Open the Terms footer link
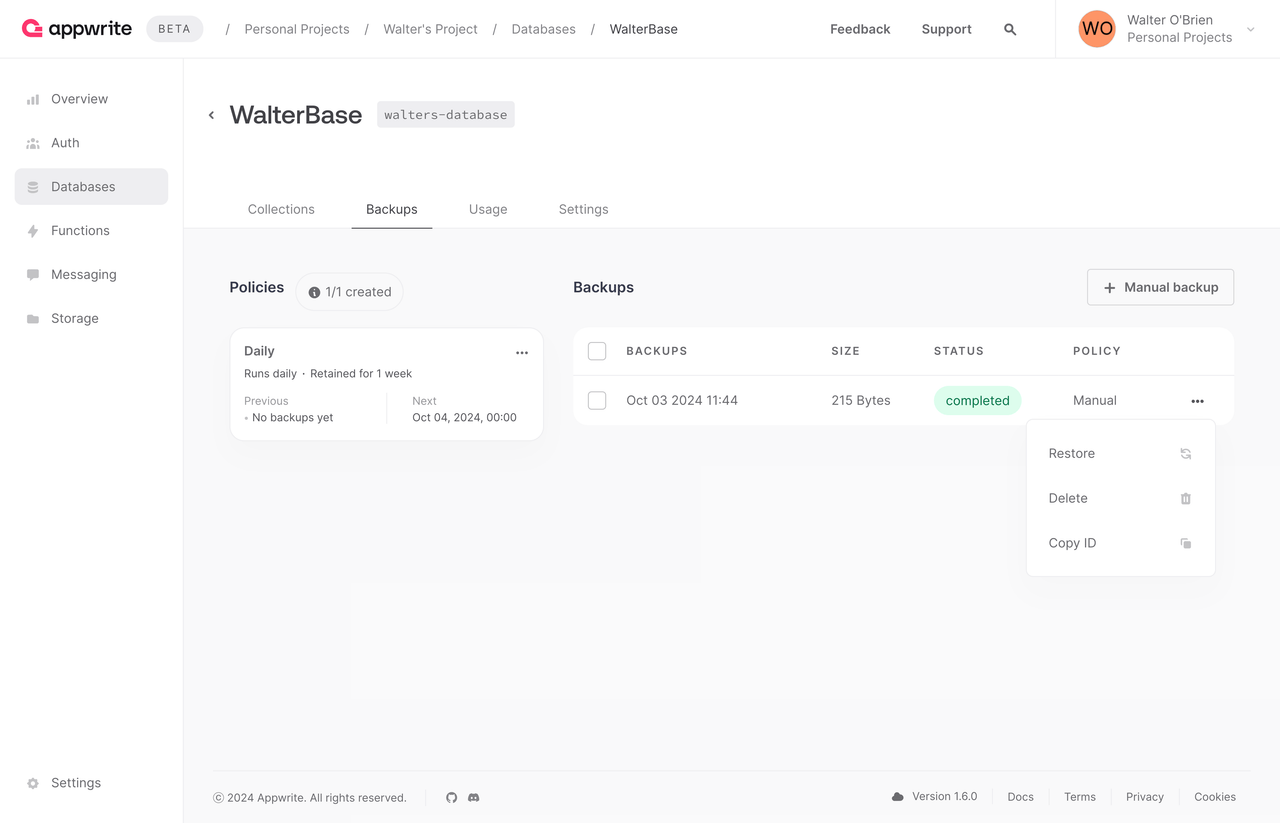The height and width of the screenshot is (823, 1280). (x=1080, y=797)
